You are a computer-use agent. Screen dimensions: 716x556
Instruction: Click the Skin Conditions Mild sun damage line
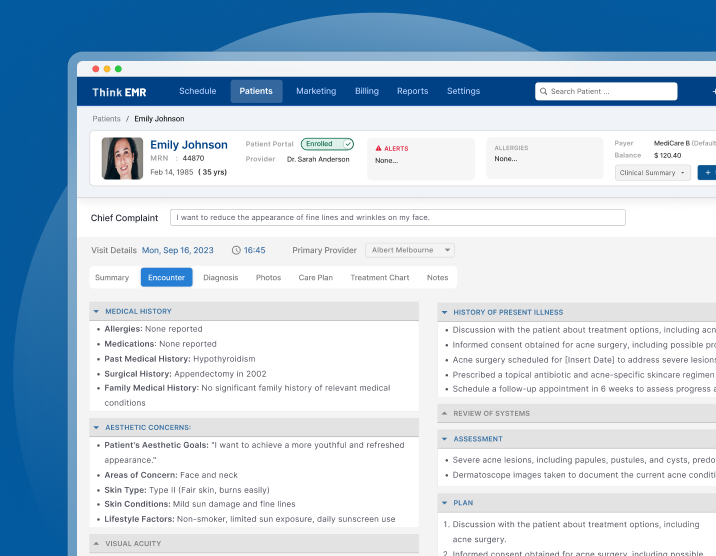click(x=200, y=504)
